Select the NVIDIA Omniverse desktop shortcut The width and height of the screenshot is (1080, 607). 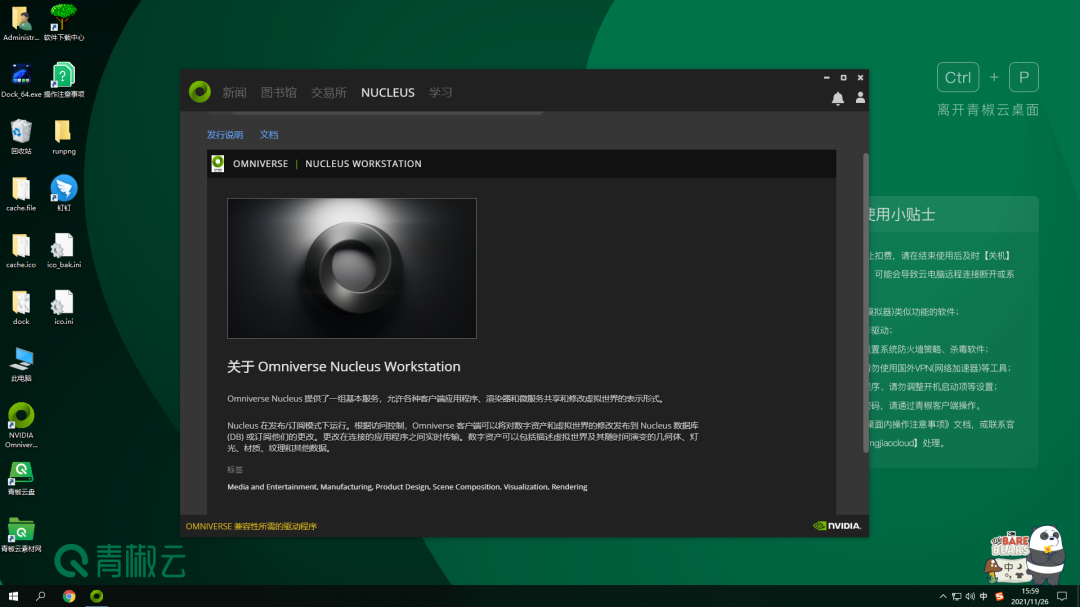[x=21, y=425]
